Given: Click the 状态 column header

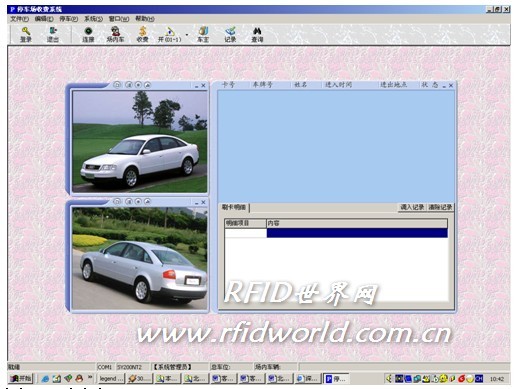Looking at the screenshot, I should [430, 85].
